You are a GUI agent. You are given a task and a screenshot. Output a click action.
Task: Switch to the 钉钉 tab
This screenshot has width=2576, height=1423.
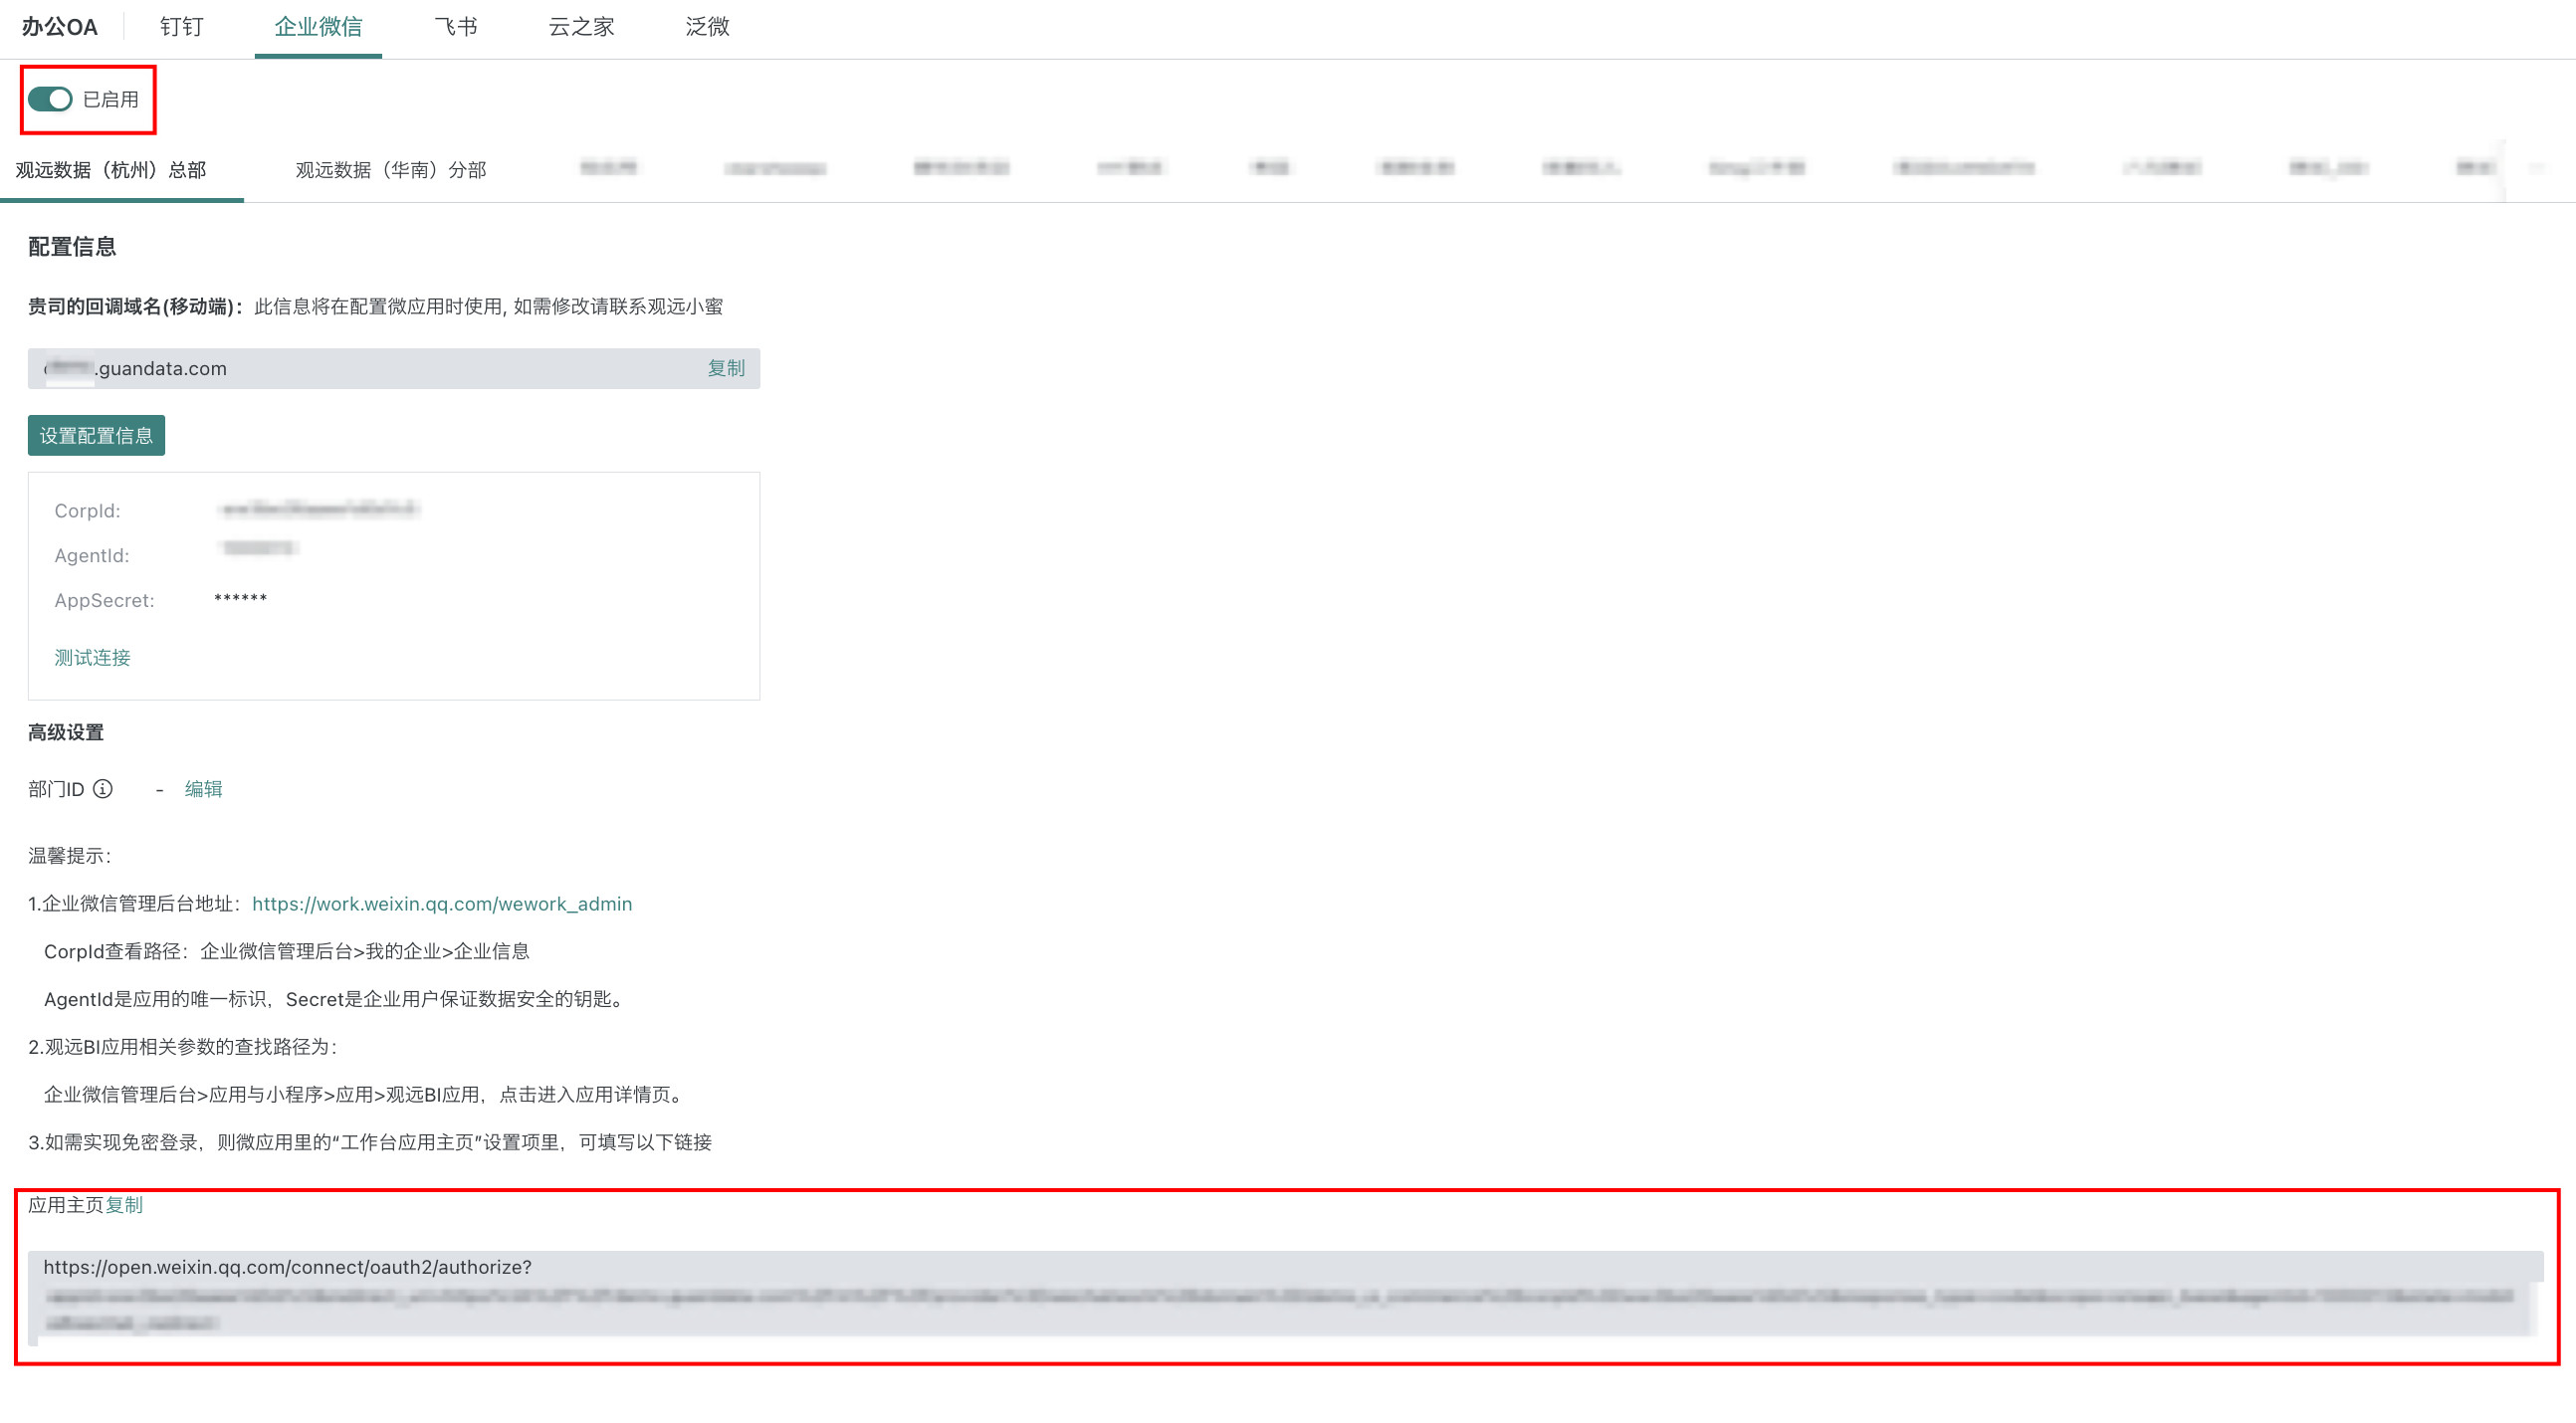[181, 27]
